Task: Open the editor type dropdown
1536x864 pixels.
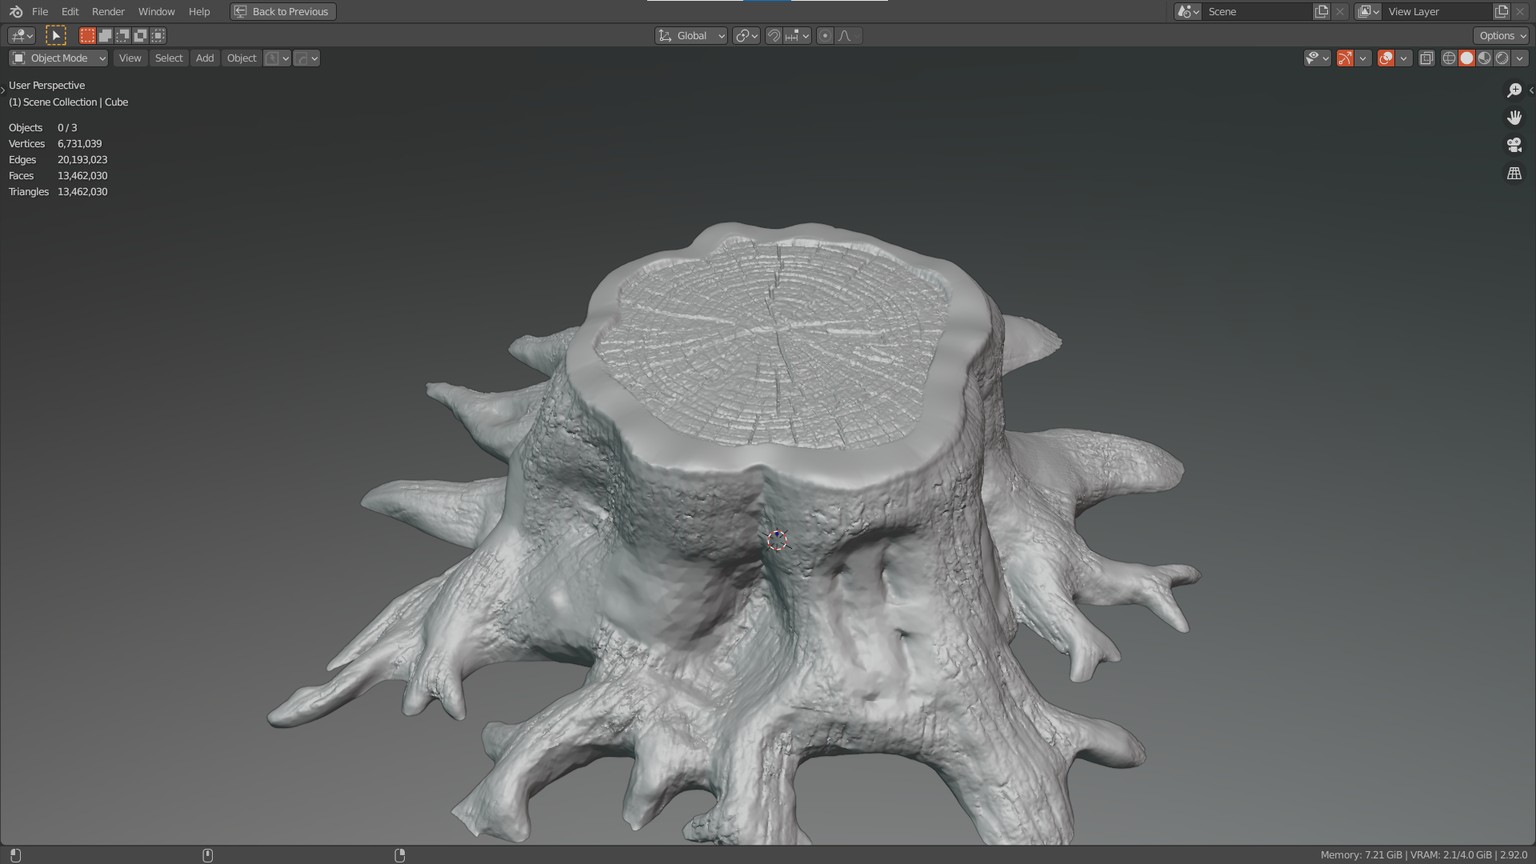Action: (21, 35)
